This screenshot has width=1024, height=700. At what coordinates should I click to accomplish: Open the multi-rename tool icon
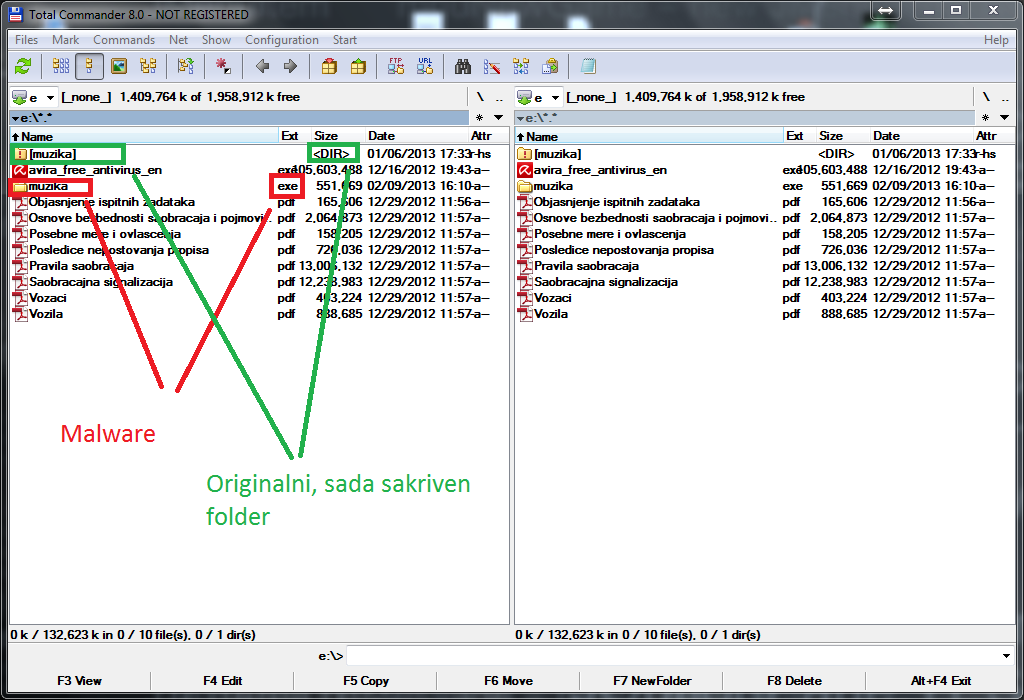point(492,66)
